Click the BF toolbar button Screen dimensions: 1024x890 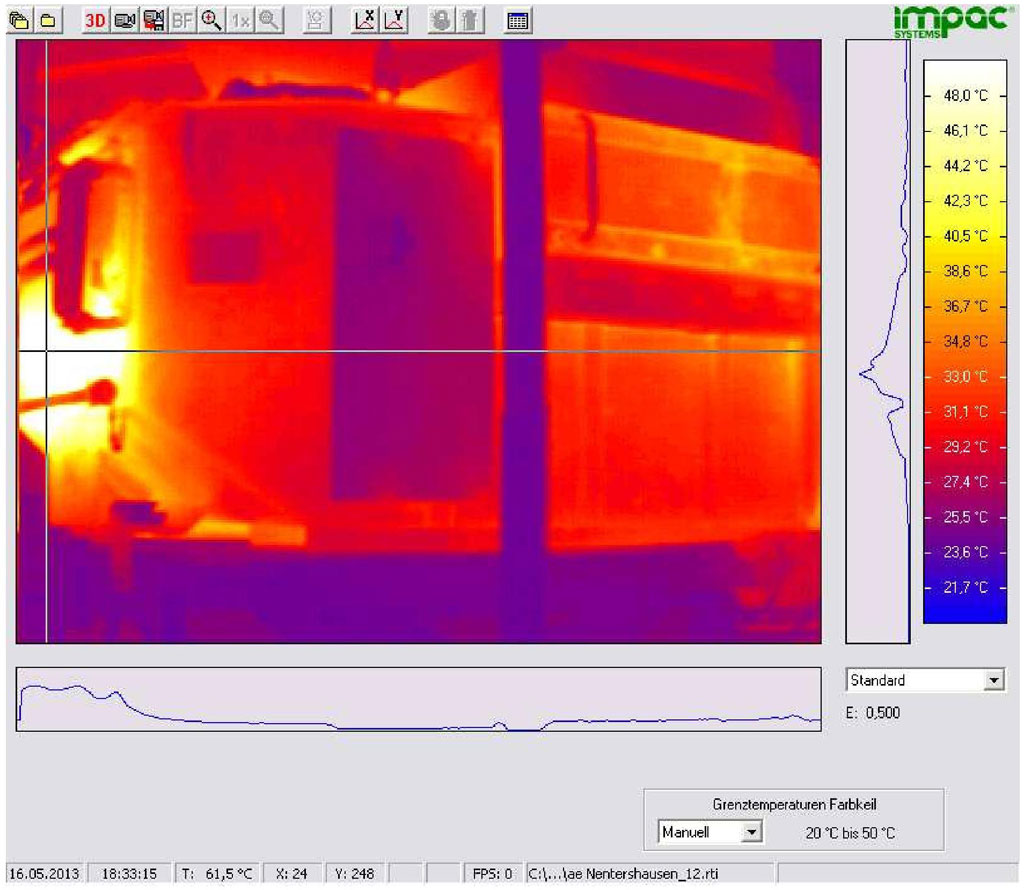[x=183, y=20]
